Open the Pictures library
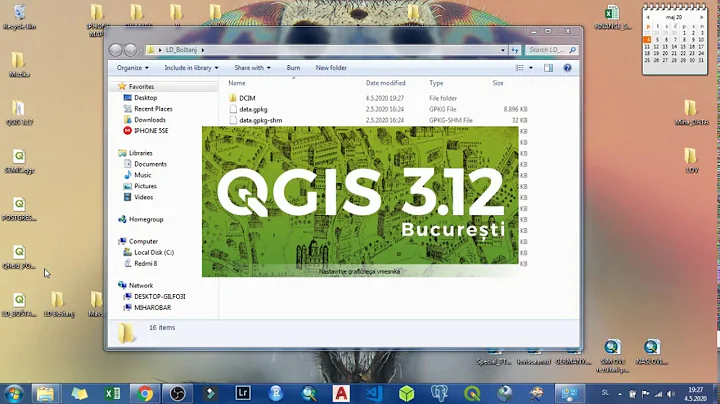This screenshot has height=404, width=720. click(x=145, y=186)
